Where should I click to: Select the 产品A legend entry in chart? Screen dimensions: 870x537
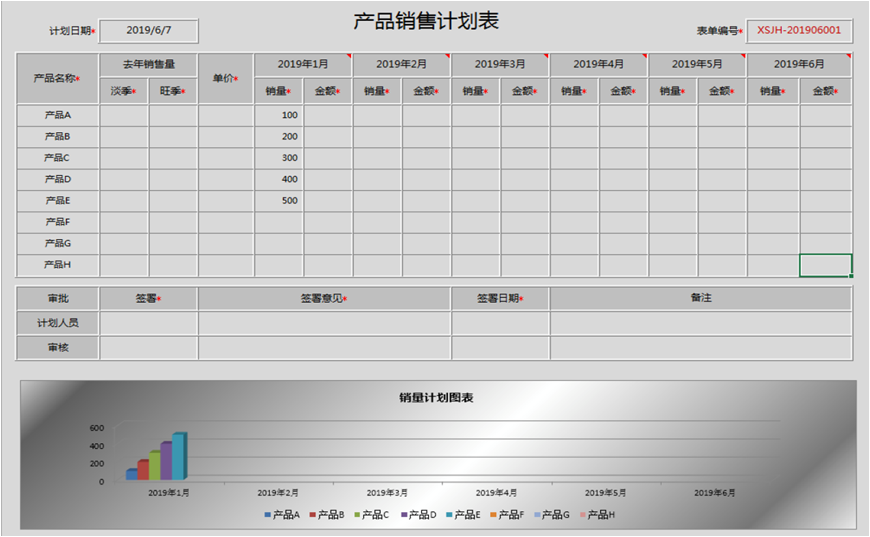(283, 515)
